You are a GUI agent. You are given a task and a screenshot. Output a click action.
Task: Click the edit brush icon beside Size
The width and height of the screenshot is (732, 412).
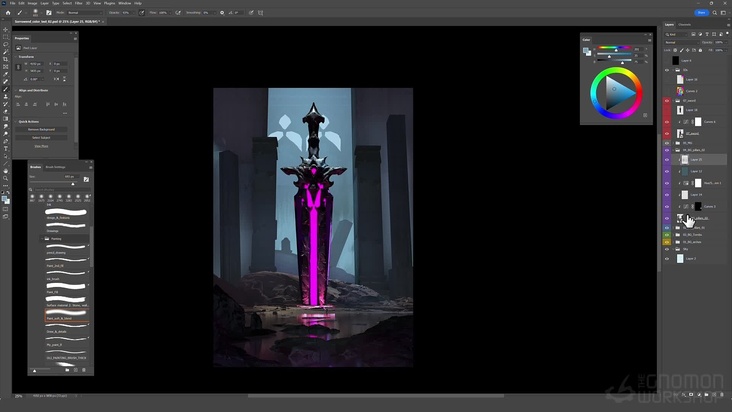(86, 179)
